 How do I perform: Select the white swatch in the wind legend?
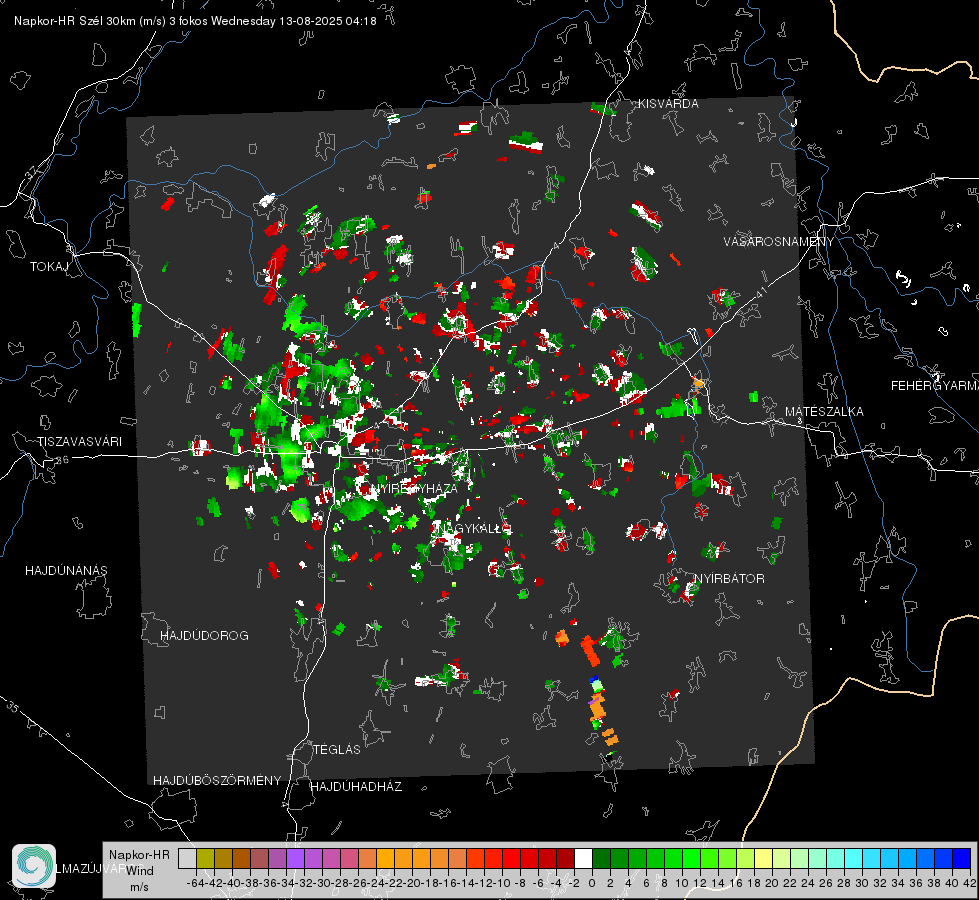tap(583, 858)
